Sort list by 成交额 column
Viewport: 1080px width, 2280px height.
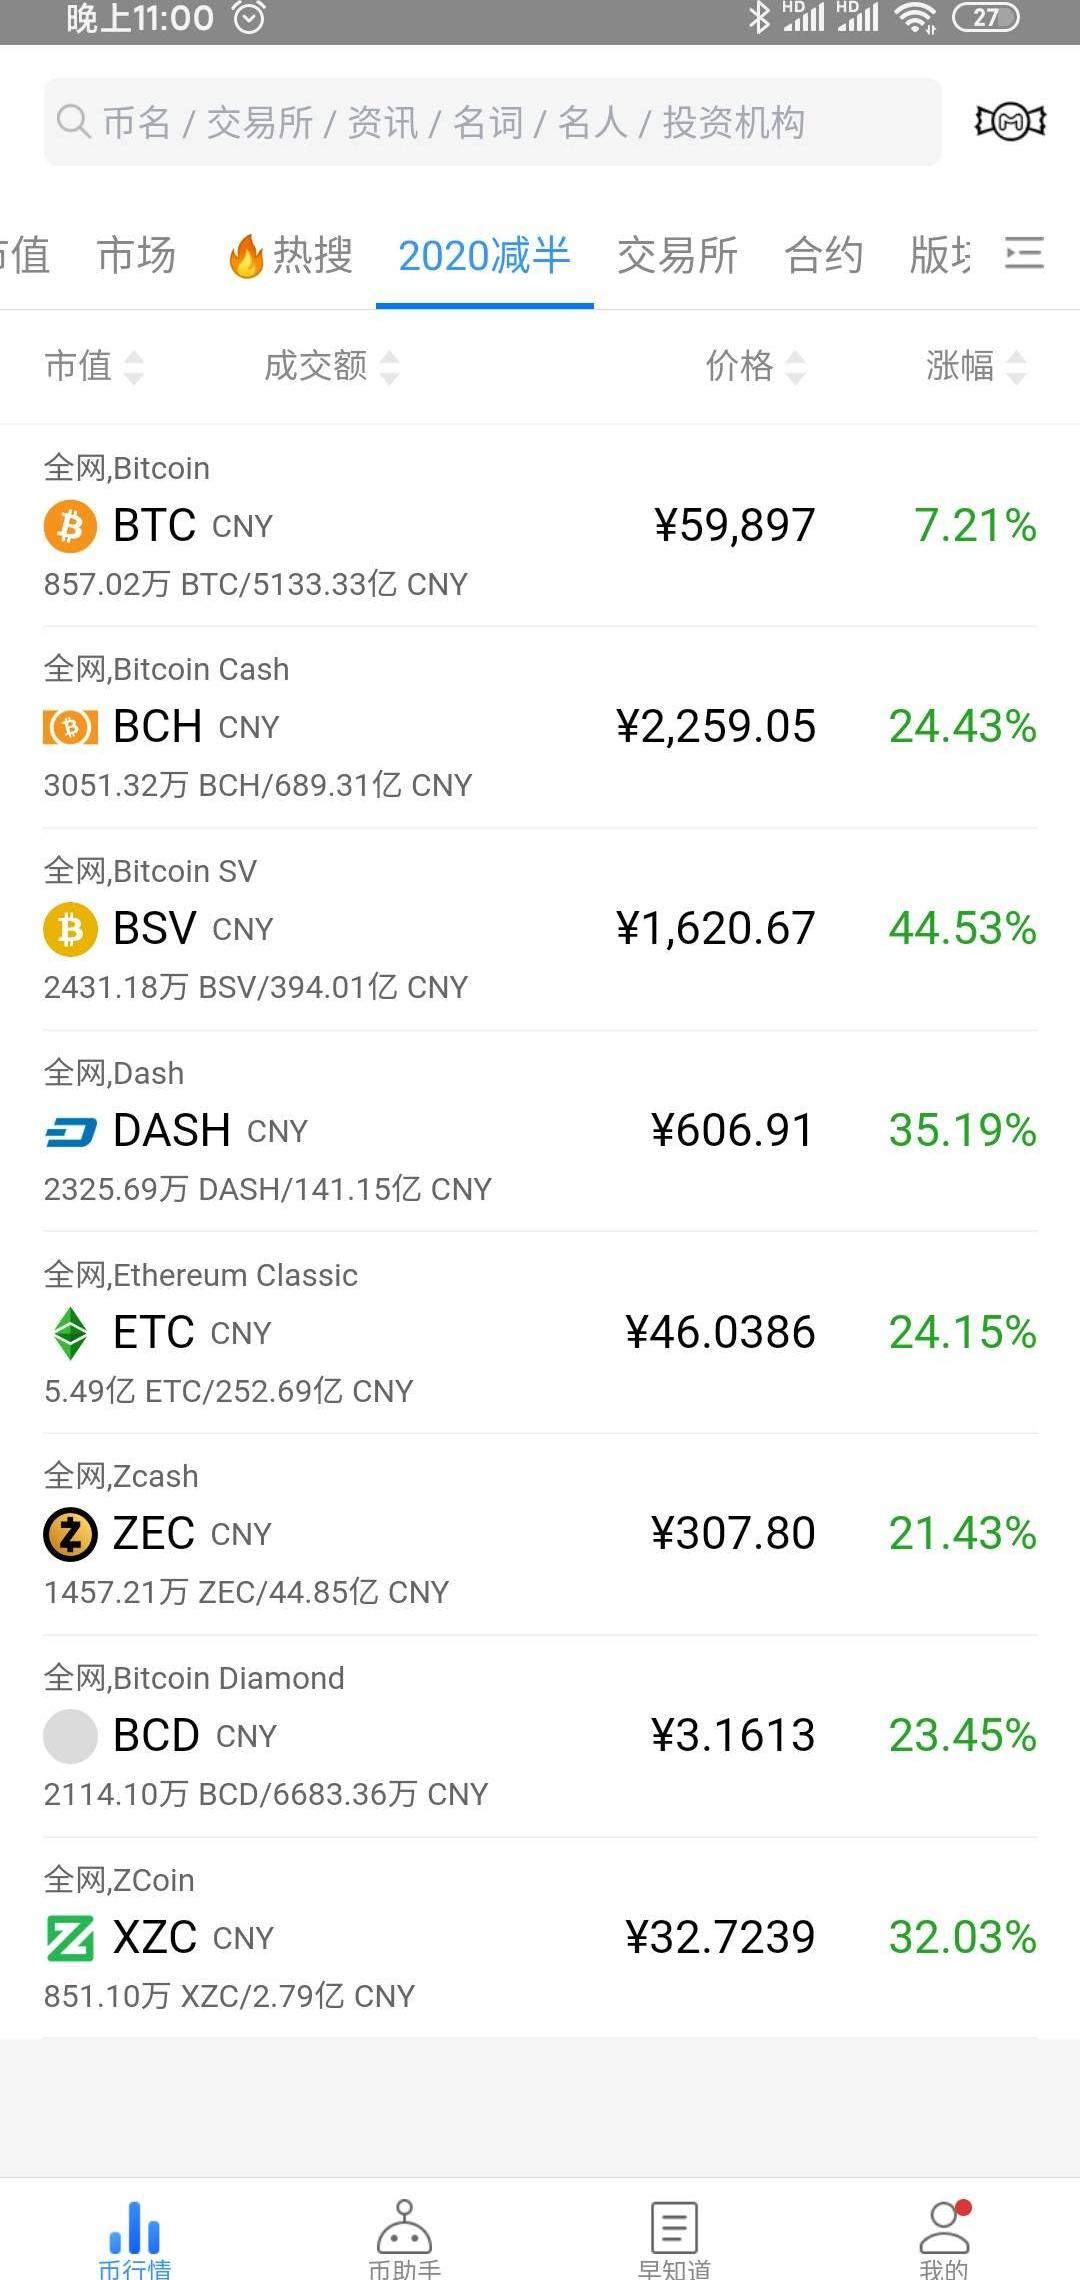pyautogui.click(x=331, y=366)
